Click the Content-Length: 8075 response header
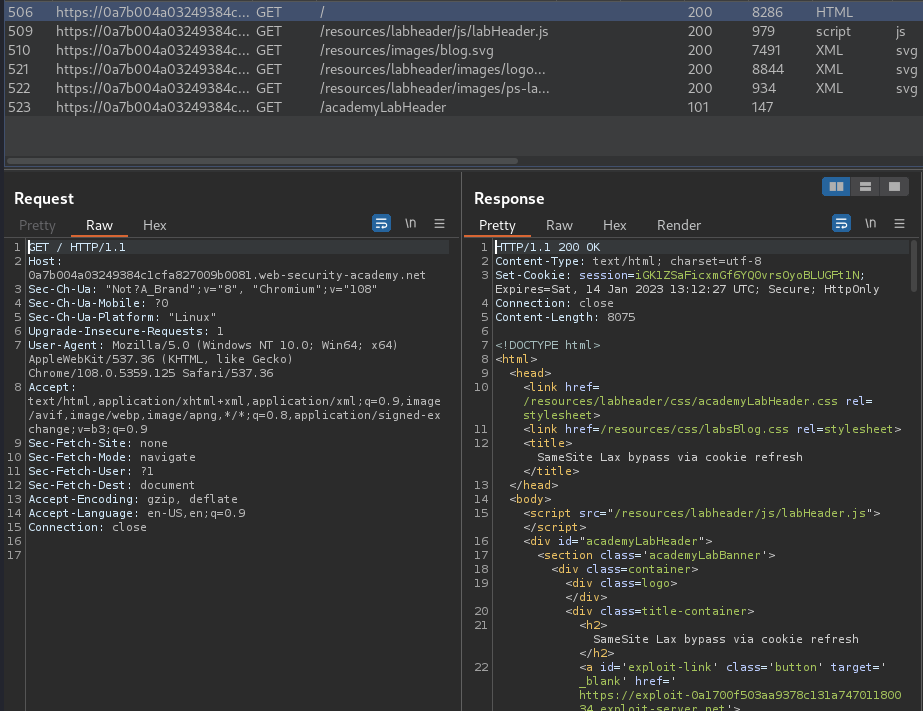 pyautogui.click(x=565, y=317)
